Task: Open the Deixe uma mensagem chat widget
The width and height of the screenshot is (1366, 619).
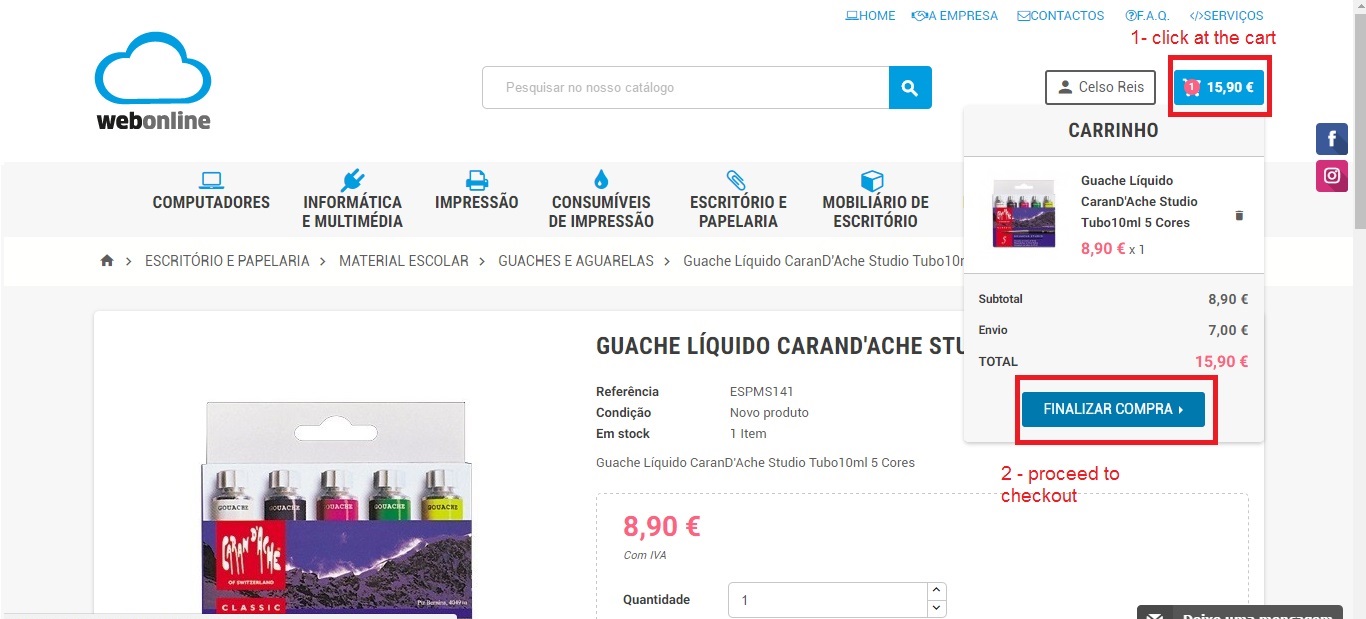Action: tap(1240, 612)
